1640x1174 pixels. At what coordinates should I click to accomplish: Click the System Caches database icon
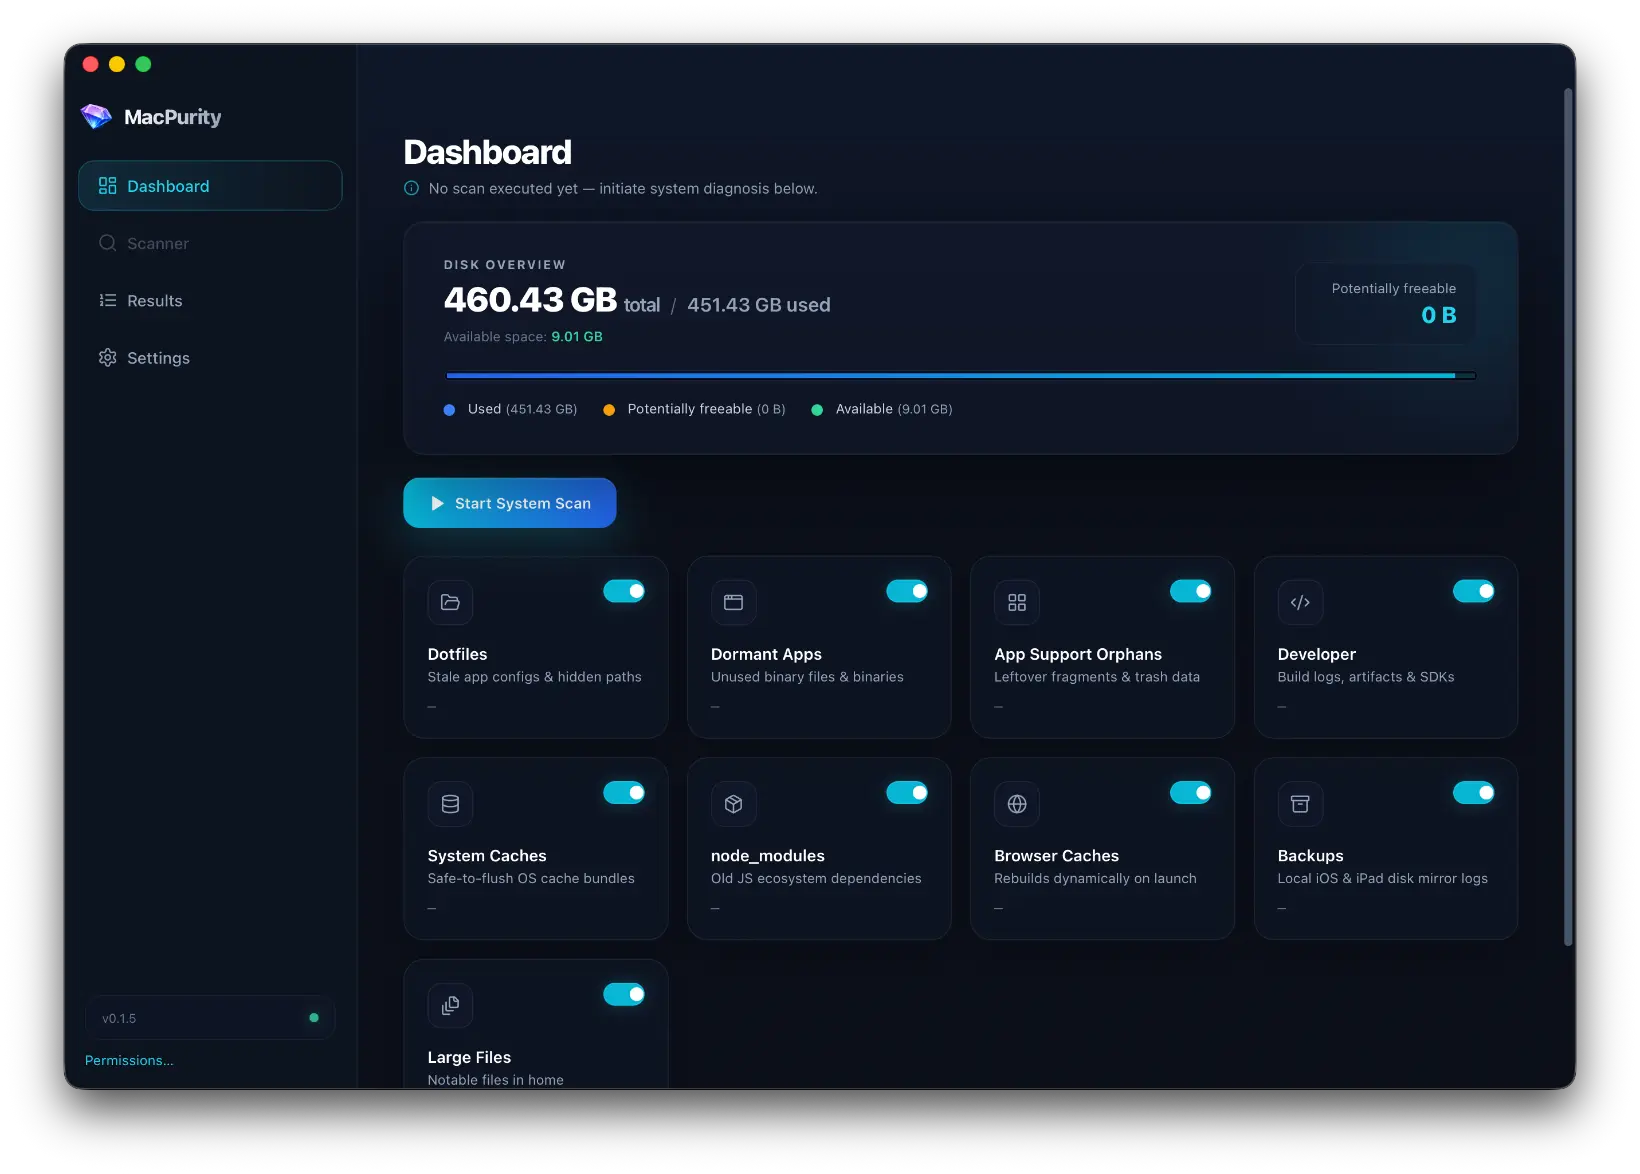pos(450,804)
